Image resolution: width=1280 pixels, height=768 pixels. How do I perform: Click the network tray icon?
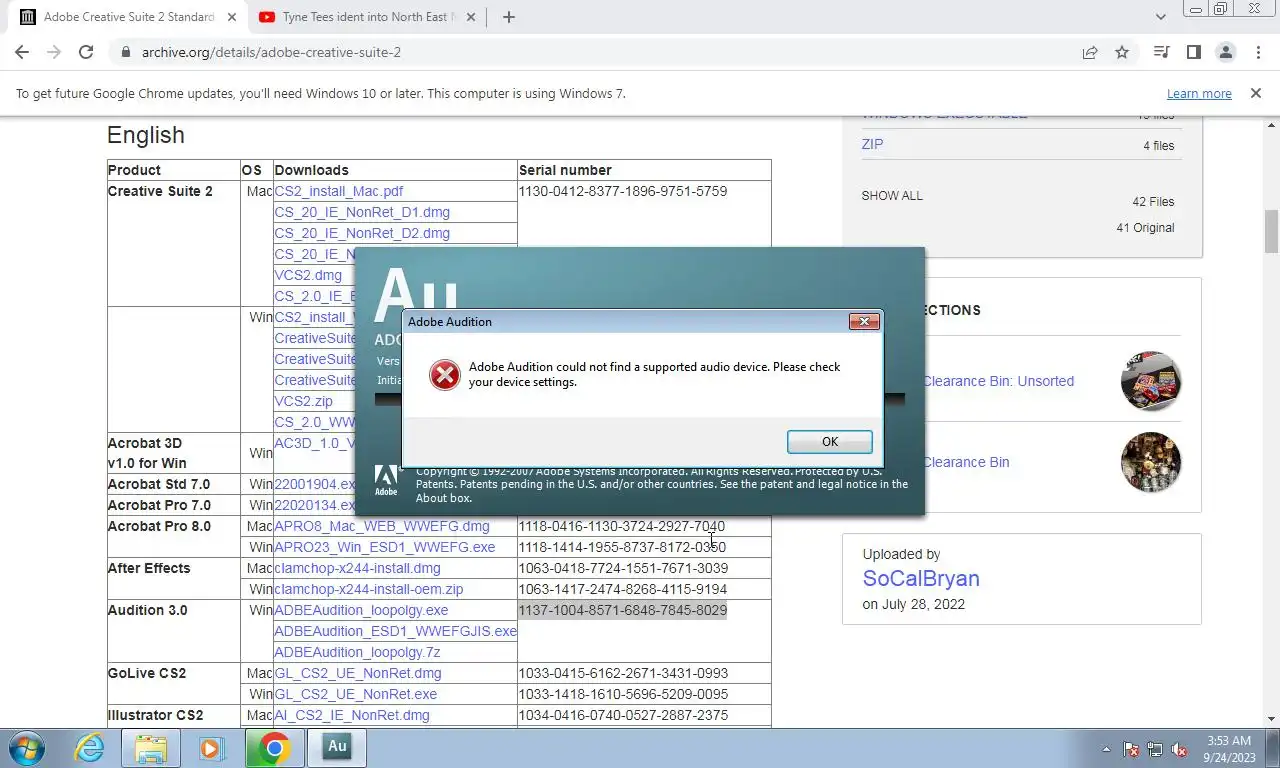pyautogui.click(x=1155, y=749)
